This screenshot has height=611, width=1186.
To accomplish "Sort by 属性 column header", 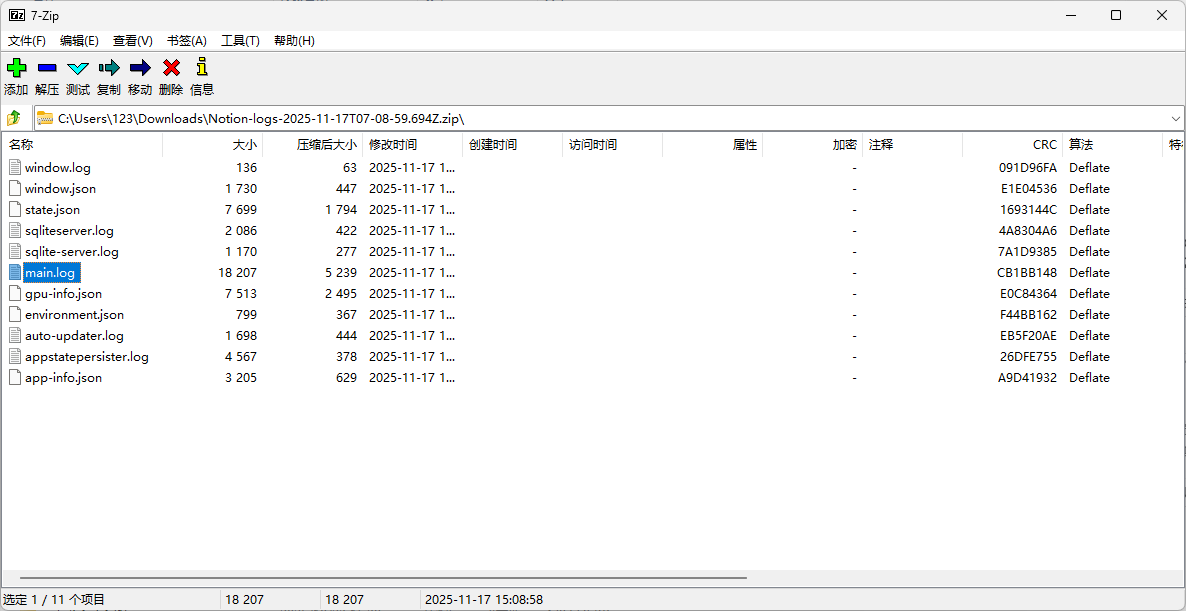I will click(713, 144).
